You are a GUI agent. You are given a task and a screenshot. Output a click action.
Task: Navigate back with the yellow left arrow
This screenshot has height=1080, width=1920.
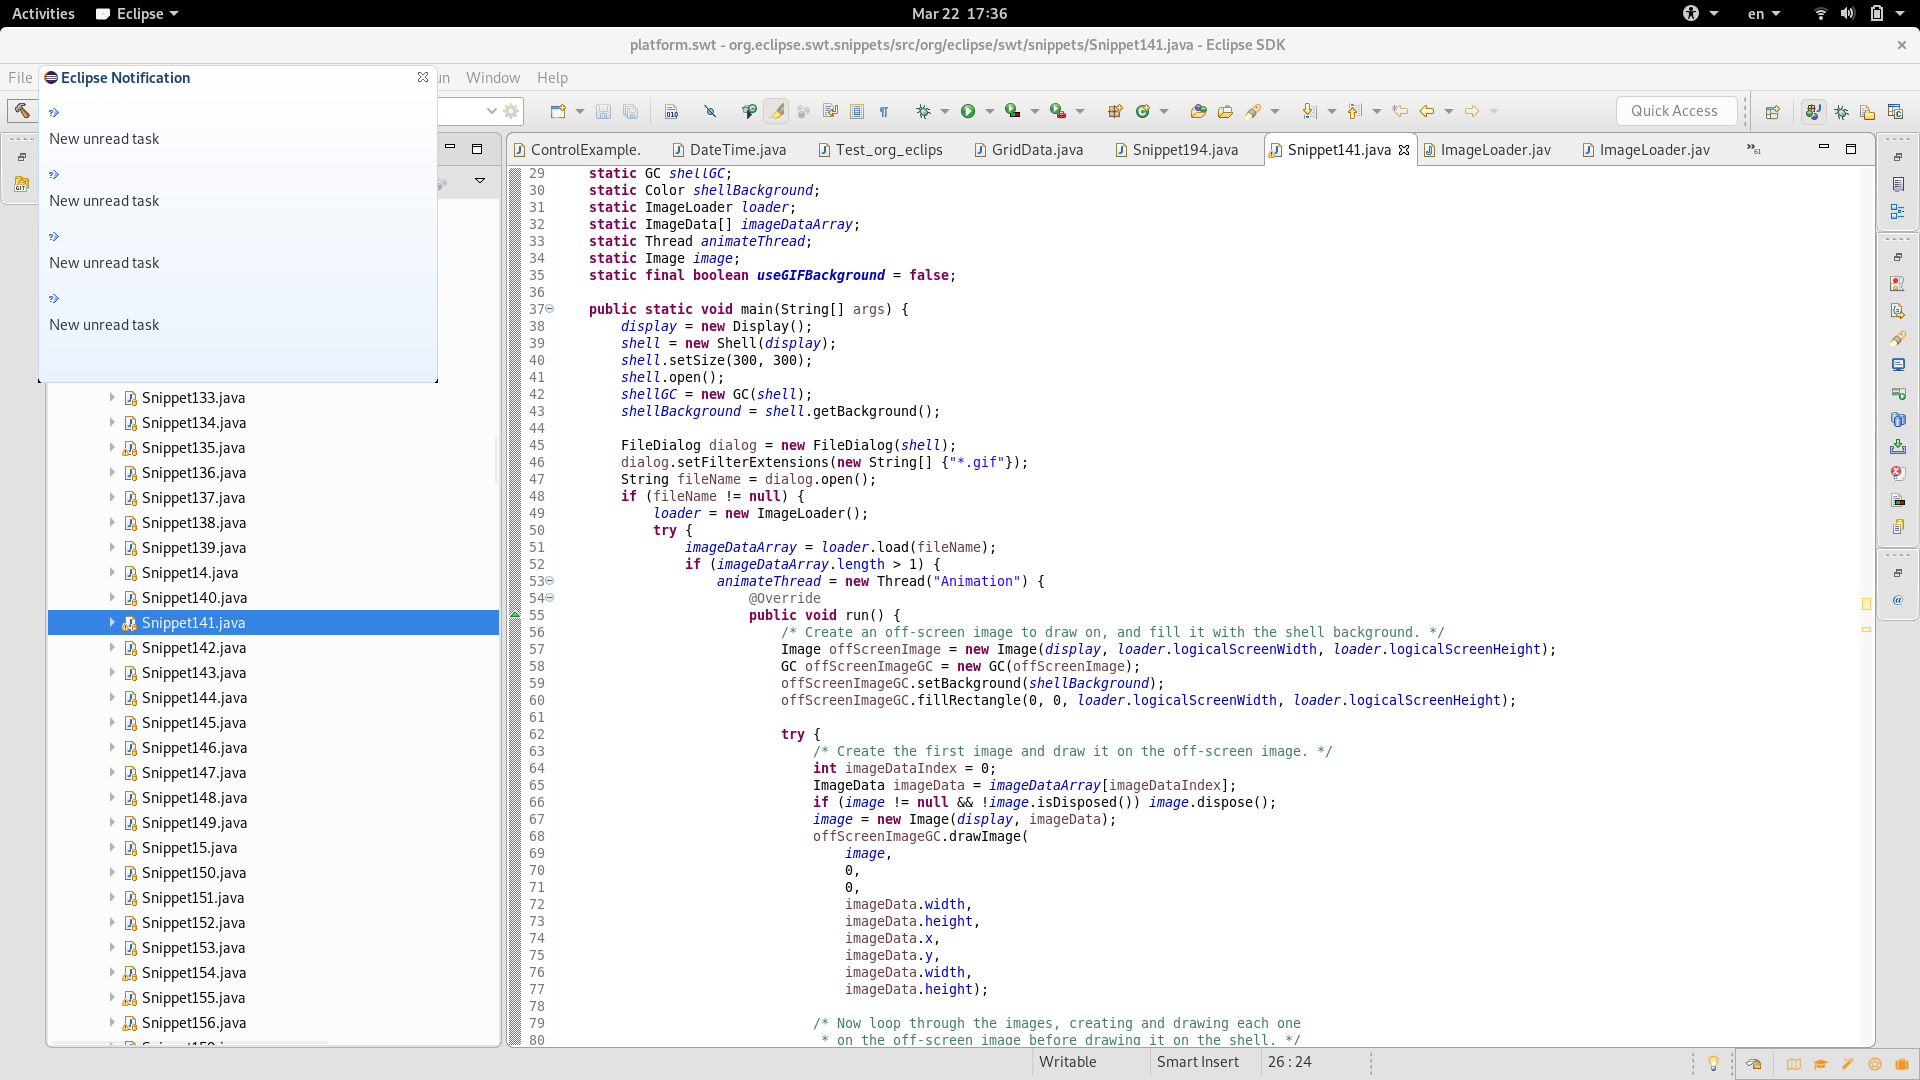click(1427, 111)
